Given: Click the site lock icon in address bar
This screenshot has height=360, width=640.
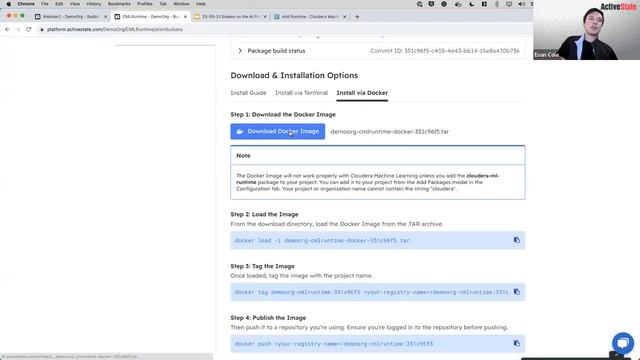Looking at the screenshot, I should point(42,29).
